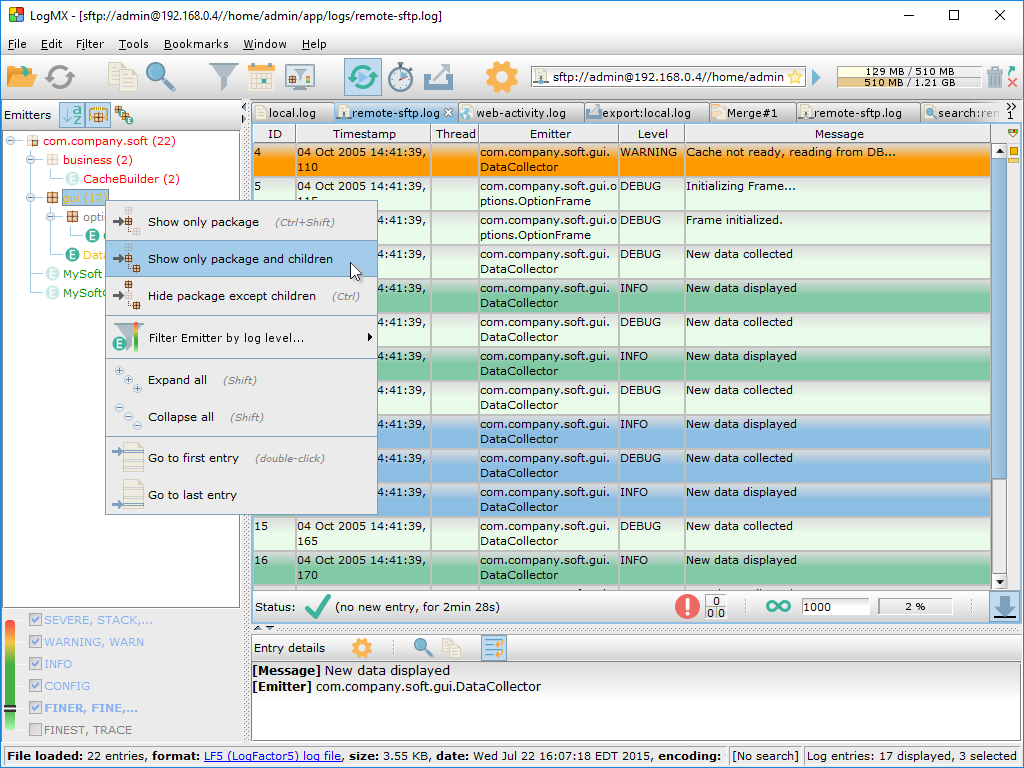Open the date filter calendar icon
The image size is (1024, 768).
261,77
